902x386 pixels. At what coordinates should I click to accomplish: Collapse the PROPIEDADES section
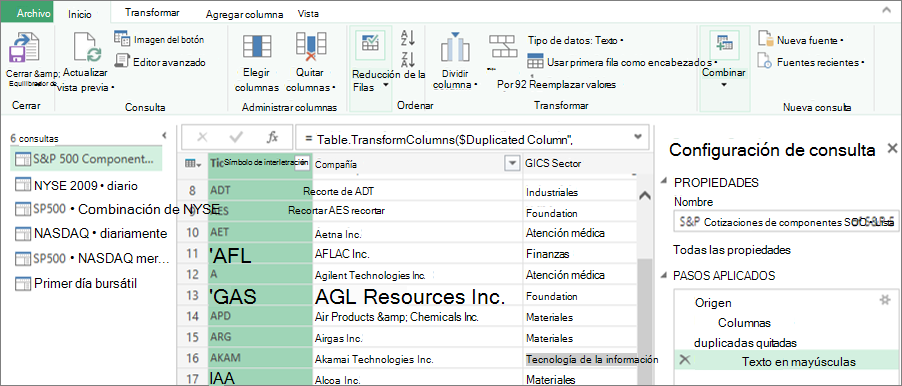click(664, 182)
